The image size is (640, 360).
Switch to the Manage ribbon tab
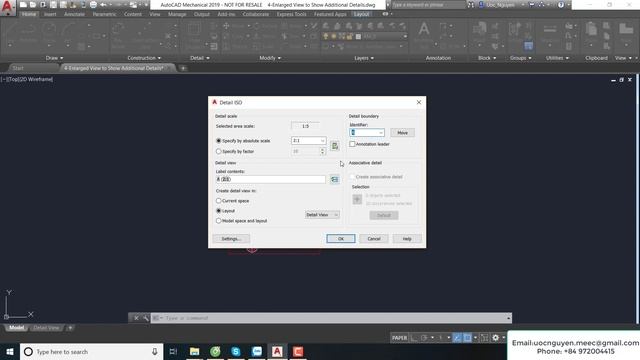click(x=177, y=14)
